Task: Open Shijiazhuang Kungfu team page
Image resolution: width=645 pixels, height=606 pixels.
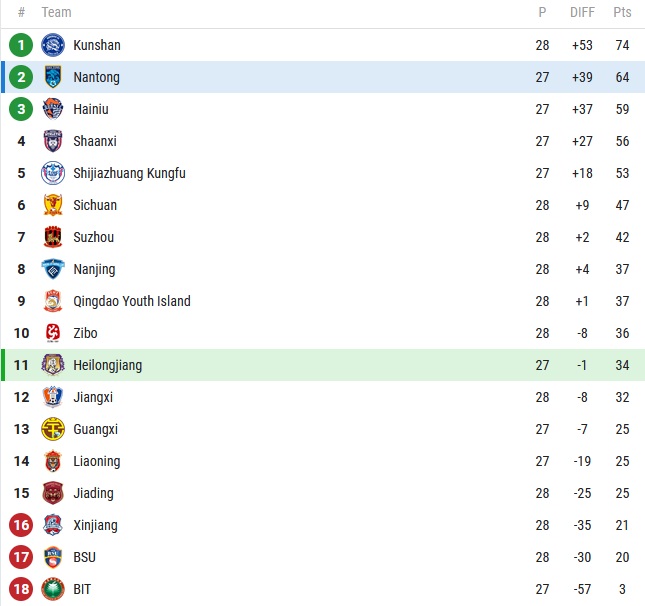Action: (x=129, y=173)
